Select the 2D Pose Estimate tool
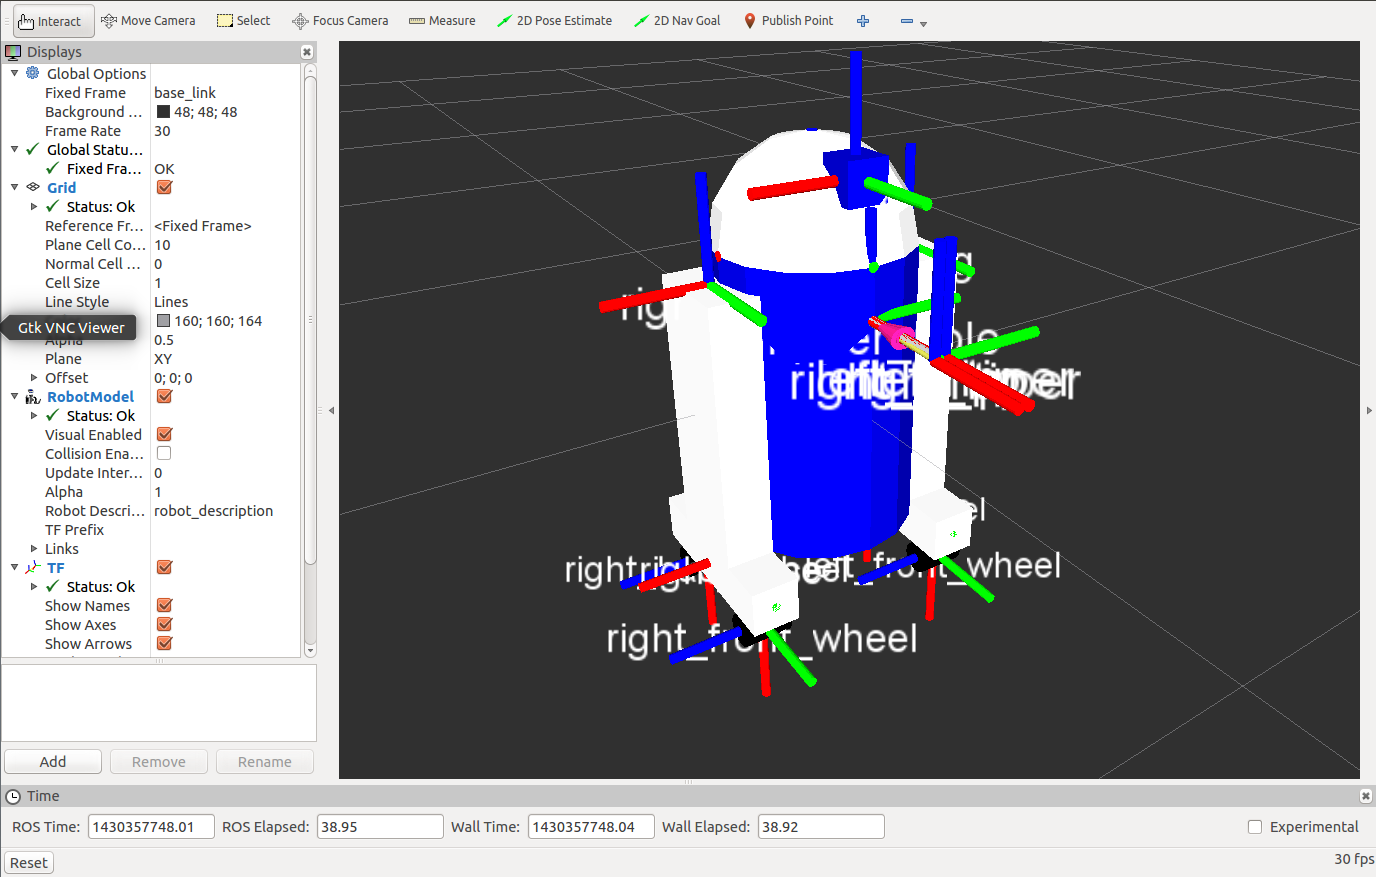This screenshot has height=877, width=1376. coord(555,21)
